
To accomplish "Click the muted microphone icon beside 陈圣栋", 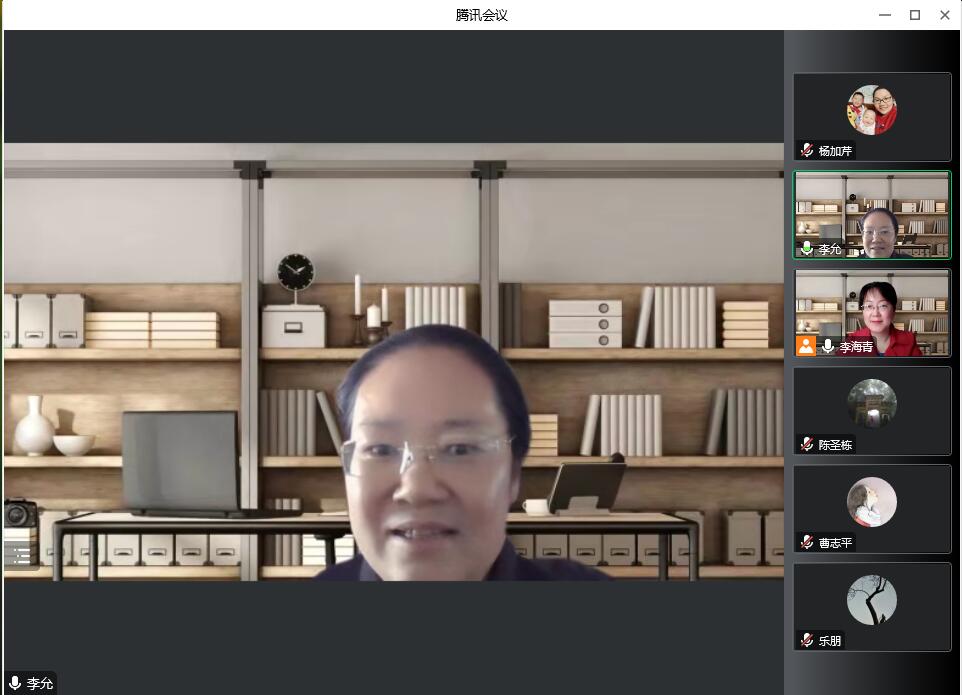I will click(807, 444).
